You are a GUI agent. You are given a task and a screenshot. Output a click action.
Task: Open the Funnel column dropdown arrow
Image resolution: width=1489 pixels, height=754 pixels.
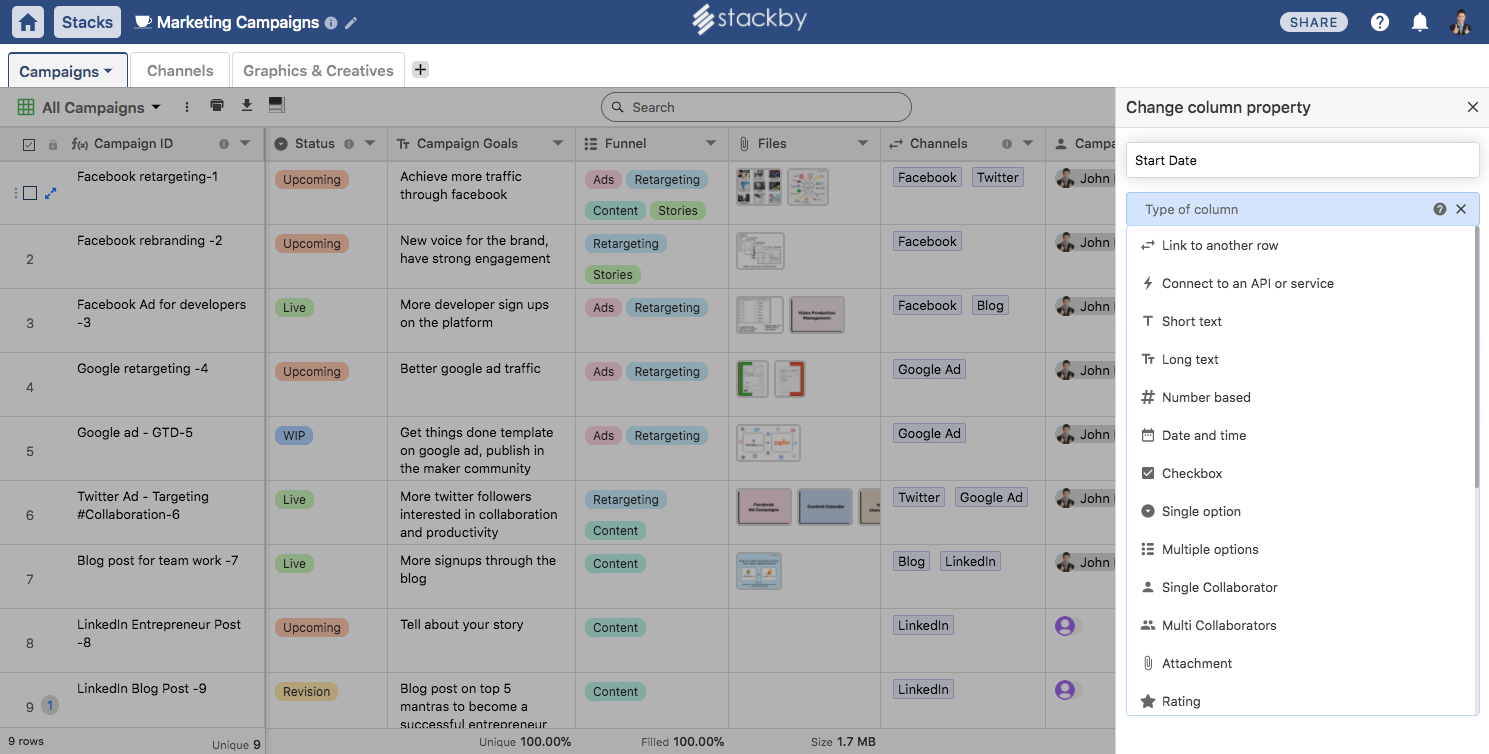(x=711, y=144)
